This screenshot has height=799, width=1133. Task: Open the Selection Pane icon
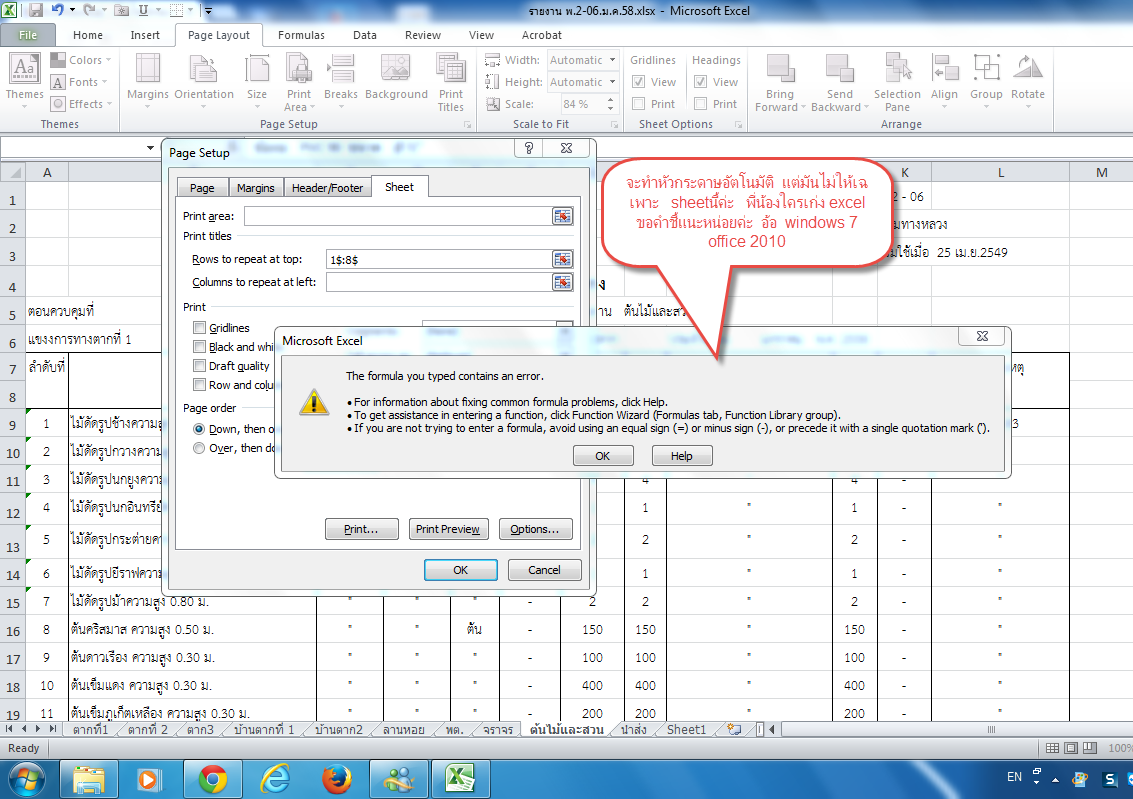tap(897, 81)
